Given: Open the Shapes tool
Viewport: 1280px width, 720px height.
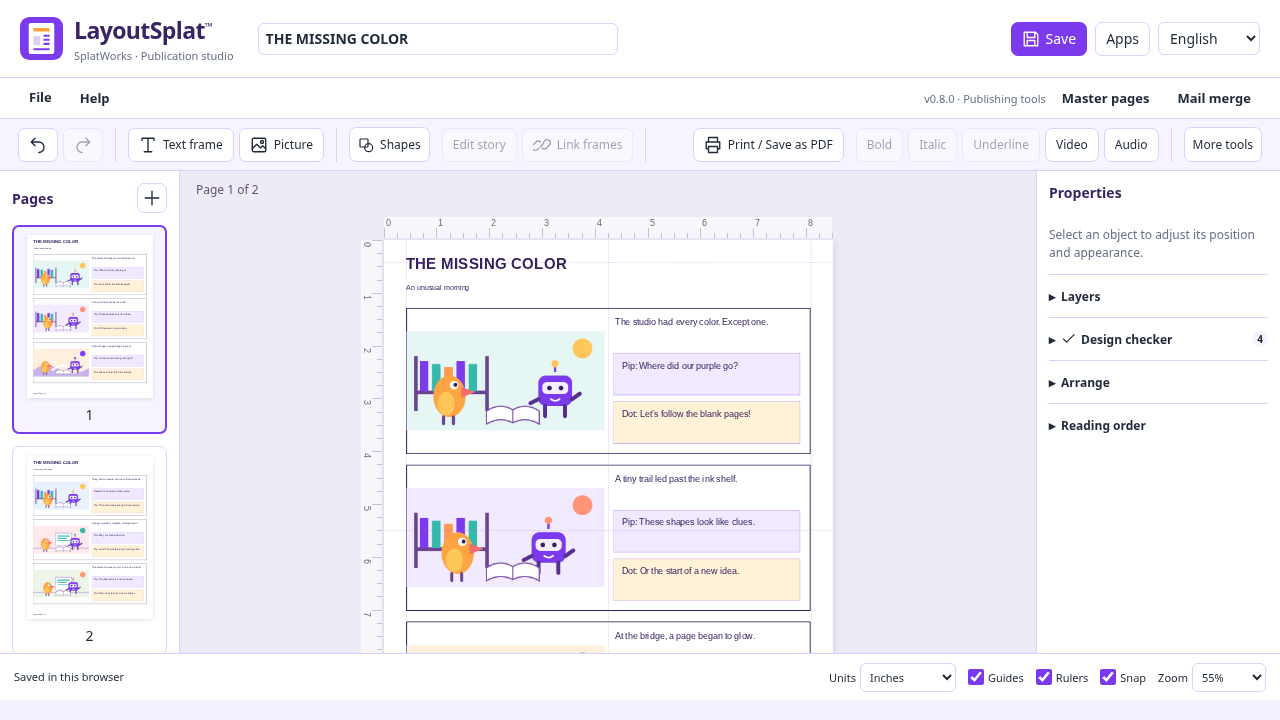Looking at the screenshot, I should pyautogui.click(x=389, y=145).
